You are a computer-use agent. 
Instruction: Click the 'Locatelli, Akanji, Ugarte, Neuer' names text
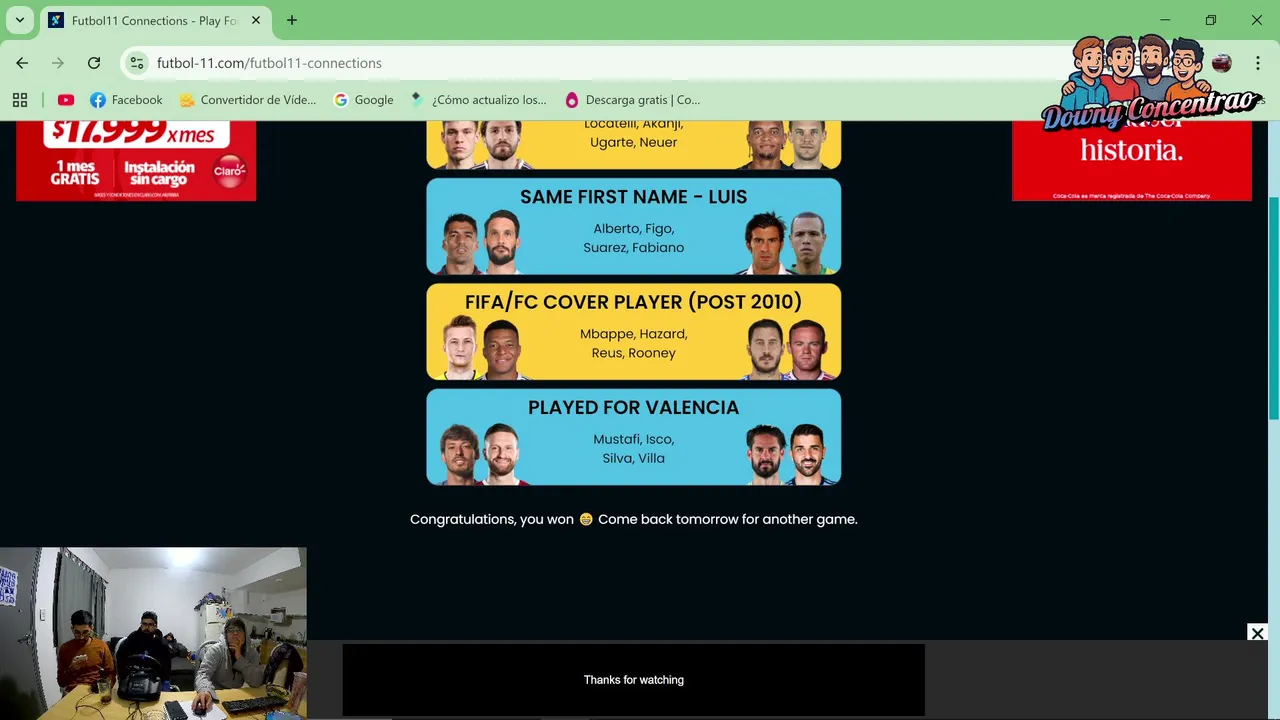[x=633, y=133]
